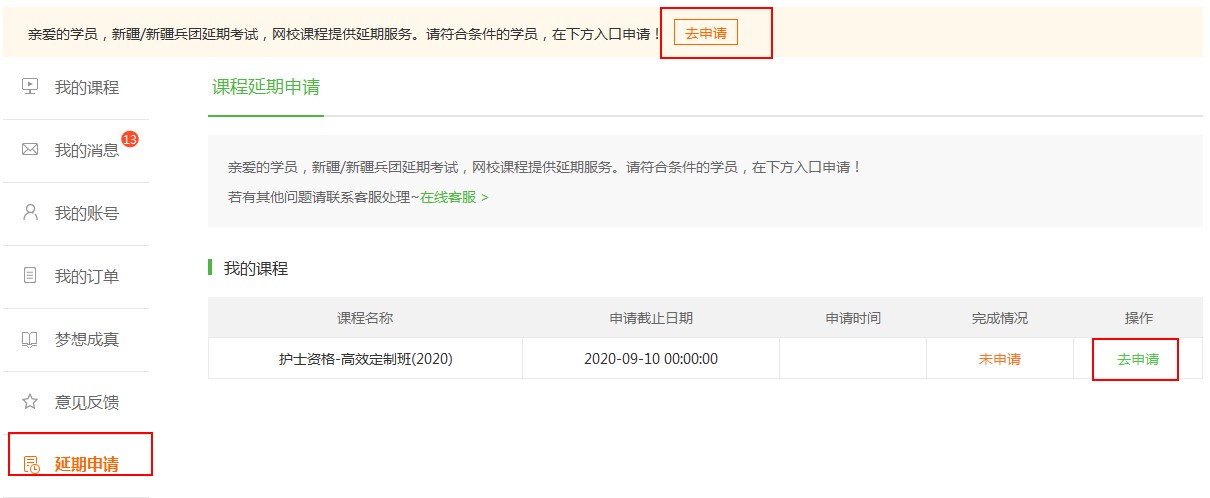Open 意见反馈 in the sidebar menu
Viewport: 1210px width, 498px height.
point(86,402)
